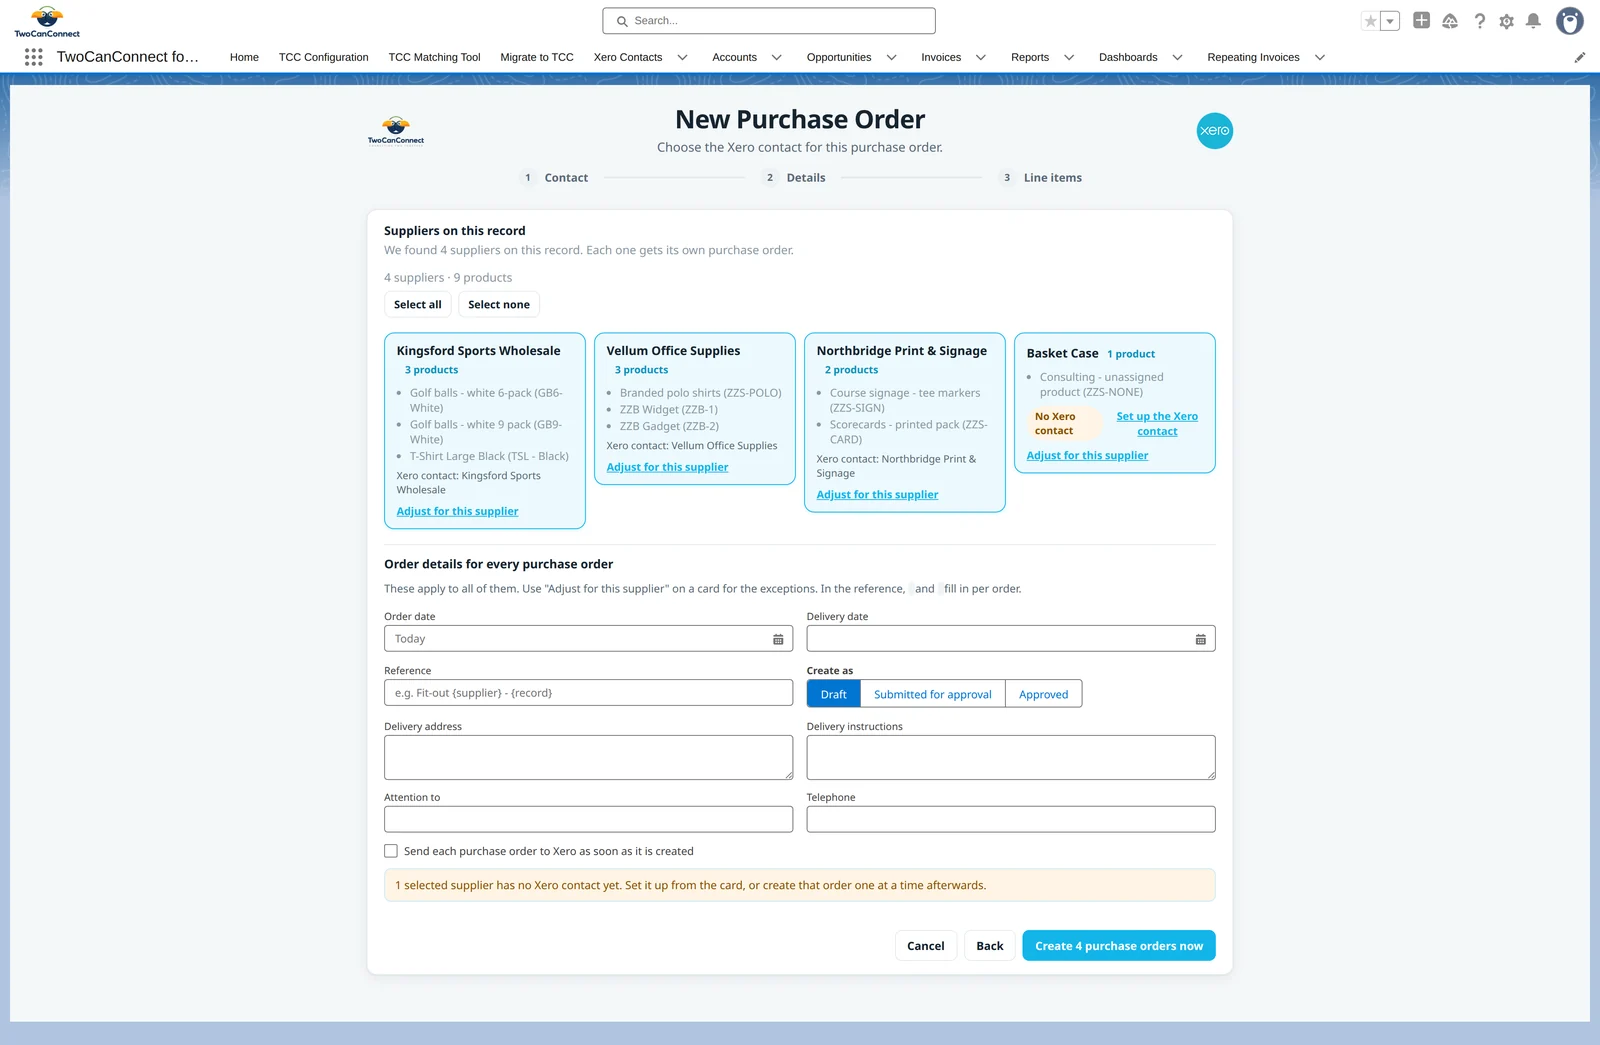
Task: Expand the Invoices menu chevron
Action: (981, 57)
